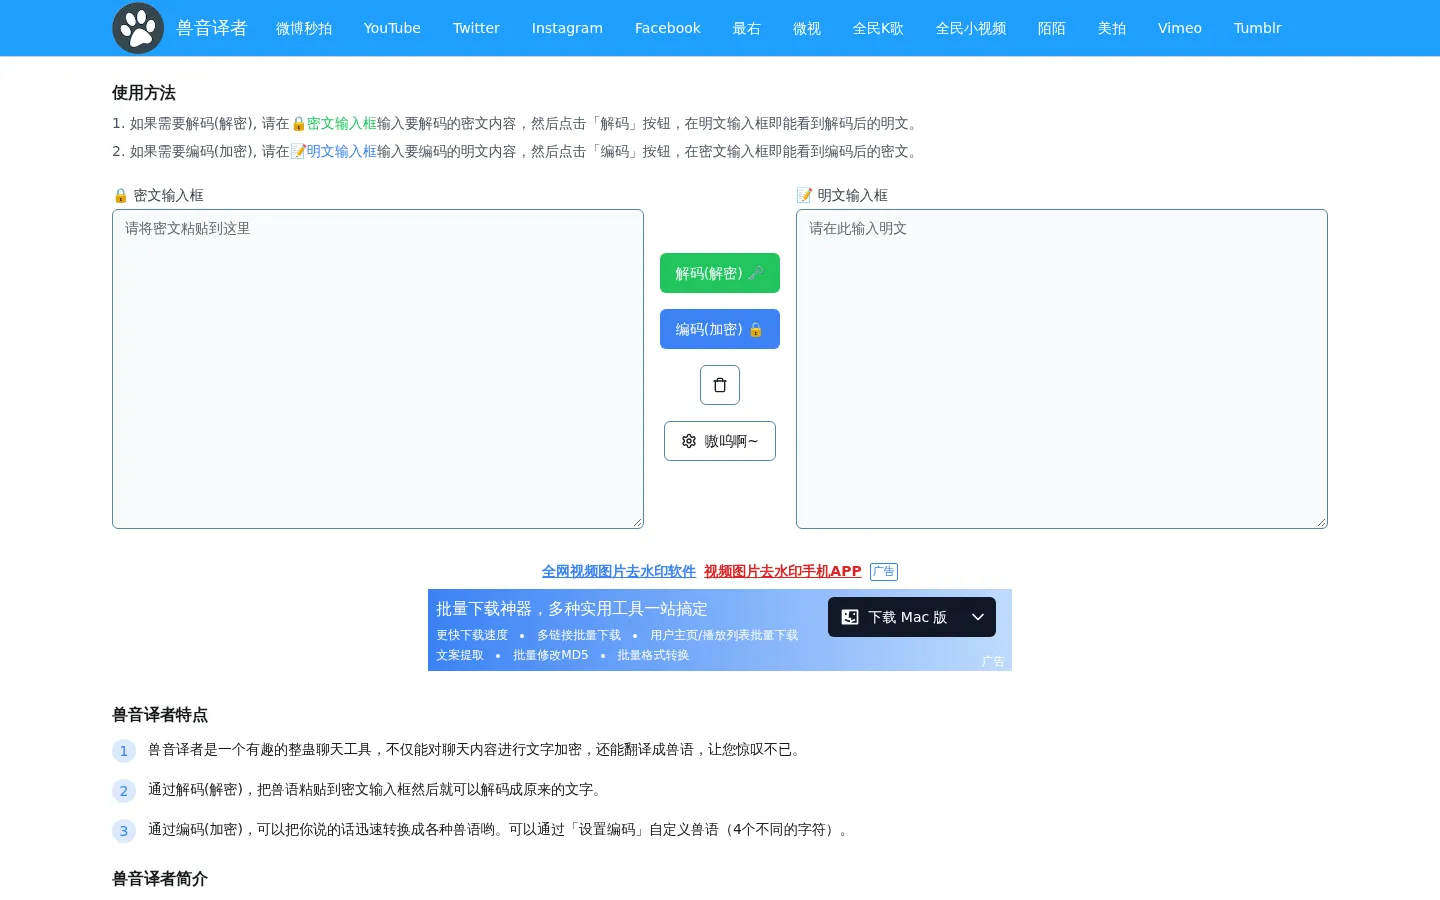
Task: Expand the download version dropdown chevron
Action: click(x=978, y=617)
